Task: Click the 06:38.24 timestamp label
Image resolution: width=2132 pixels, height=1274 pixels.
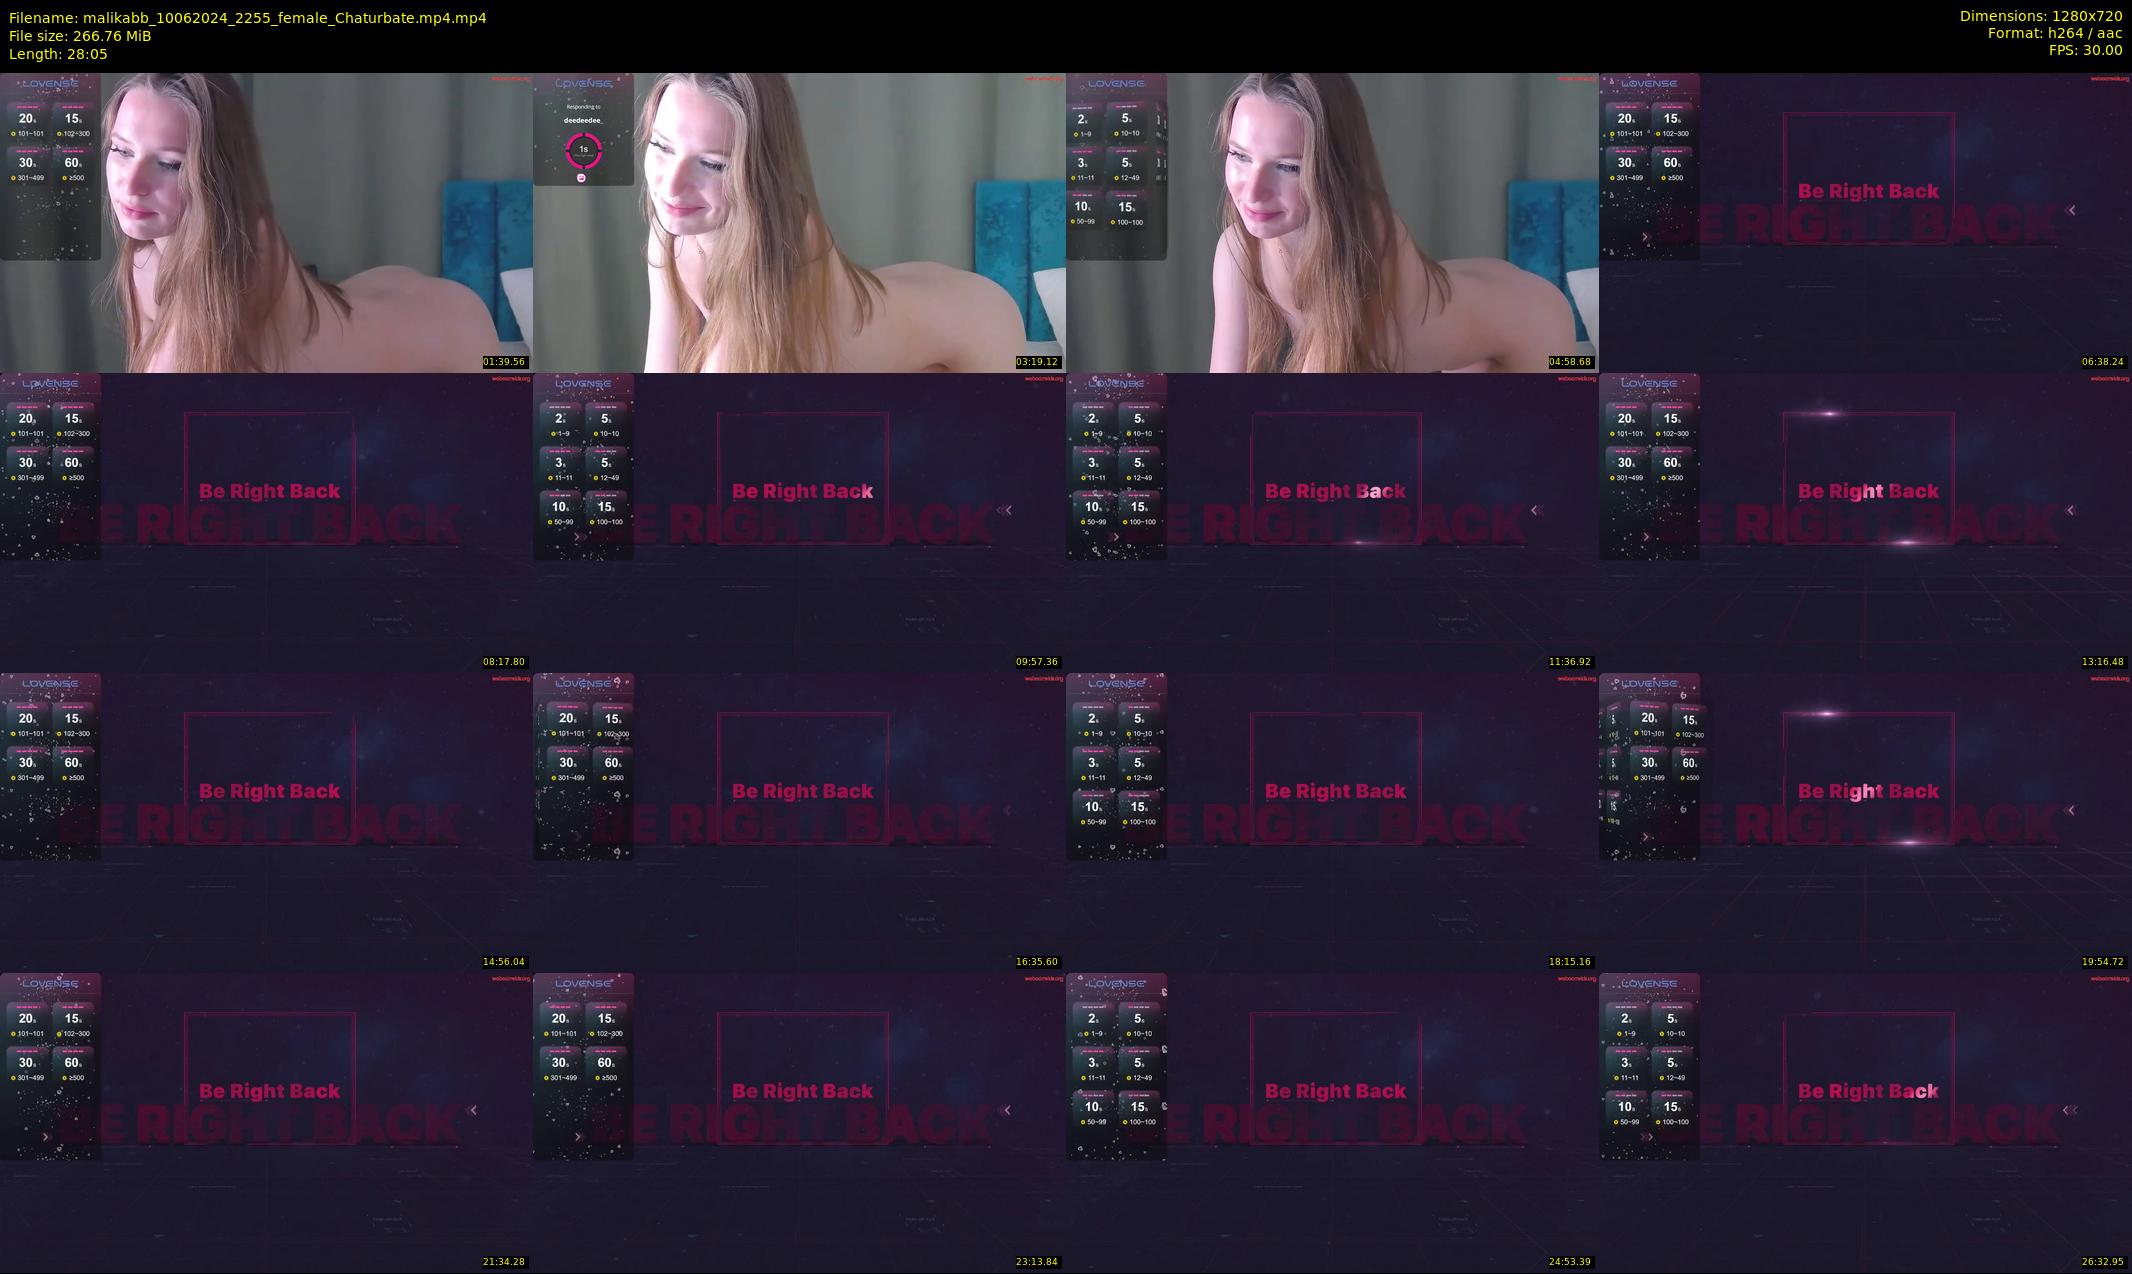Action: (2104, 362)
